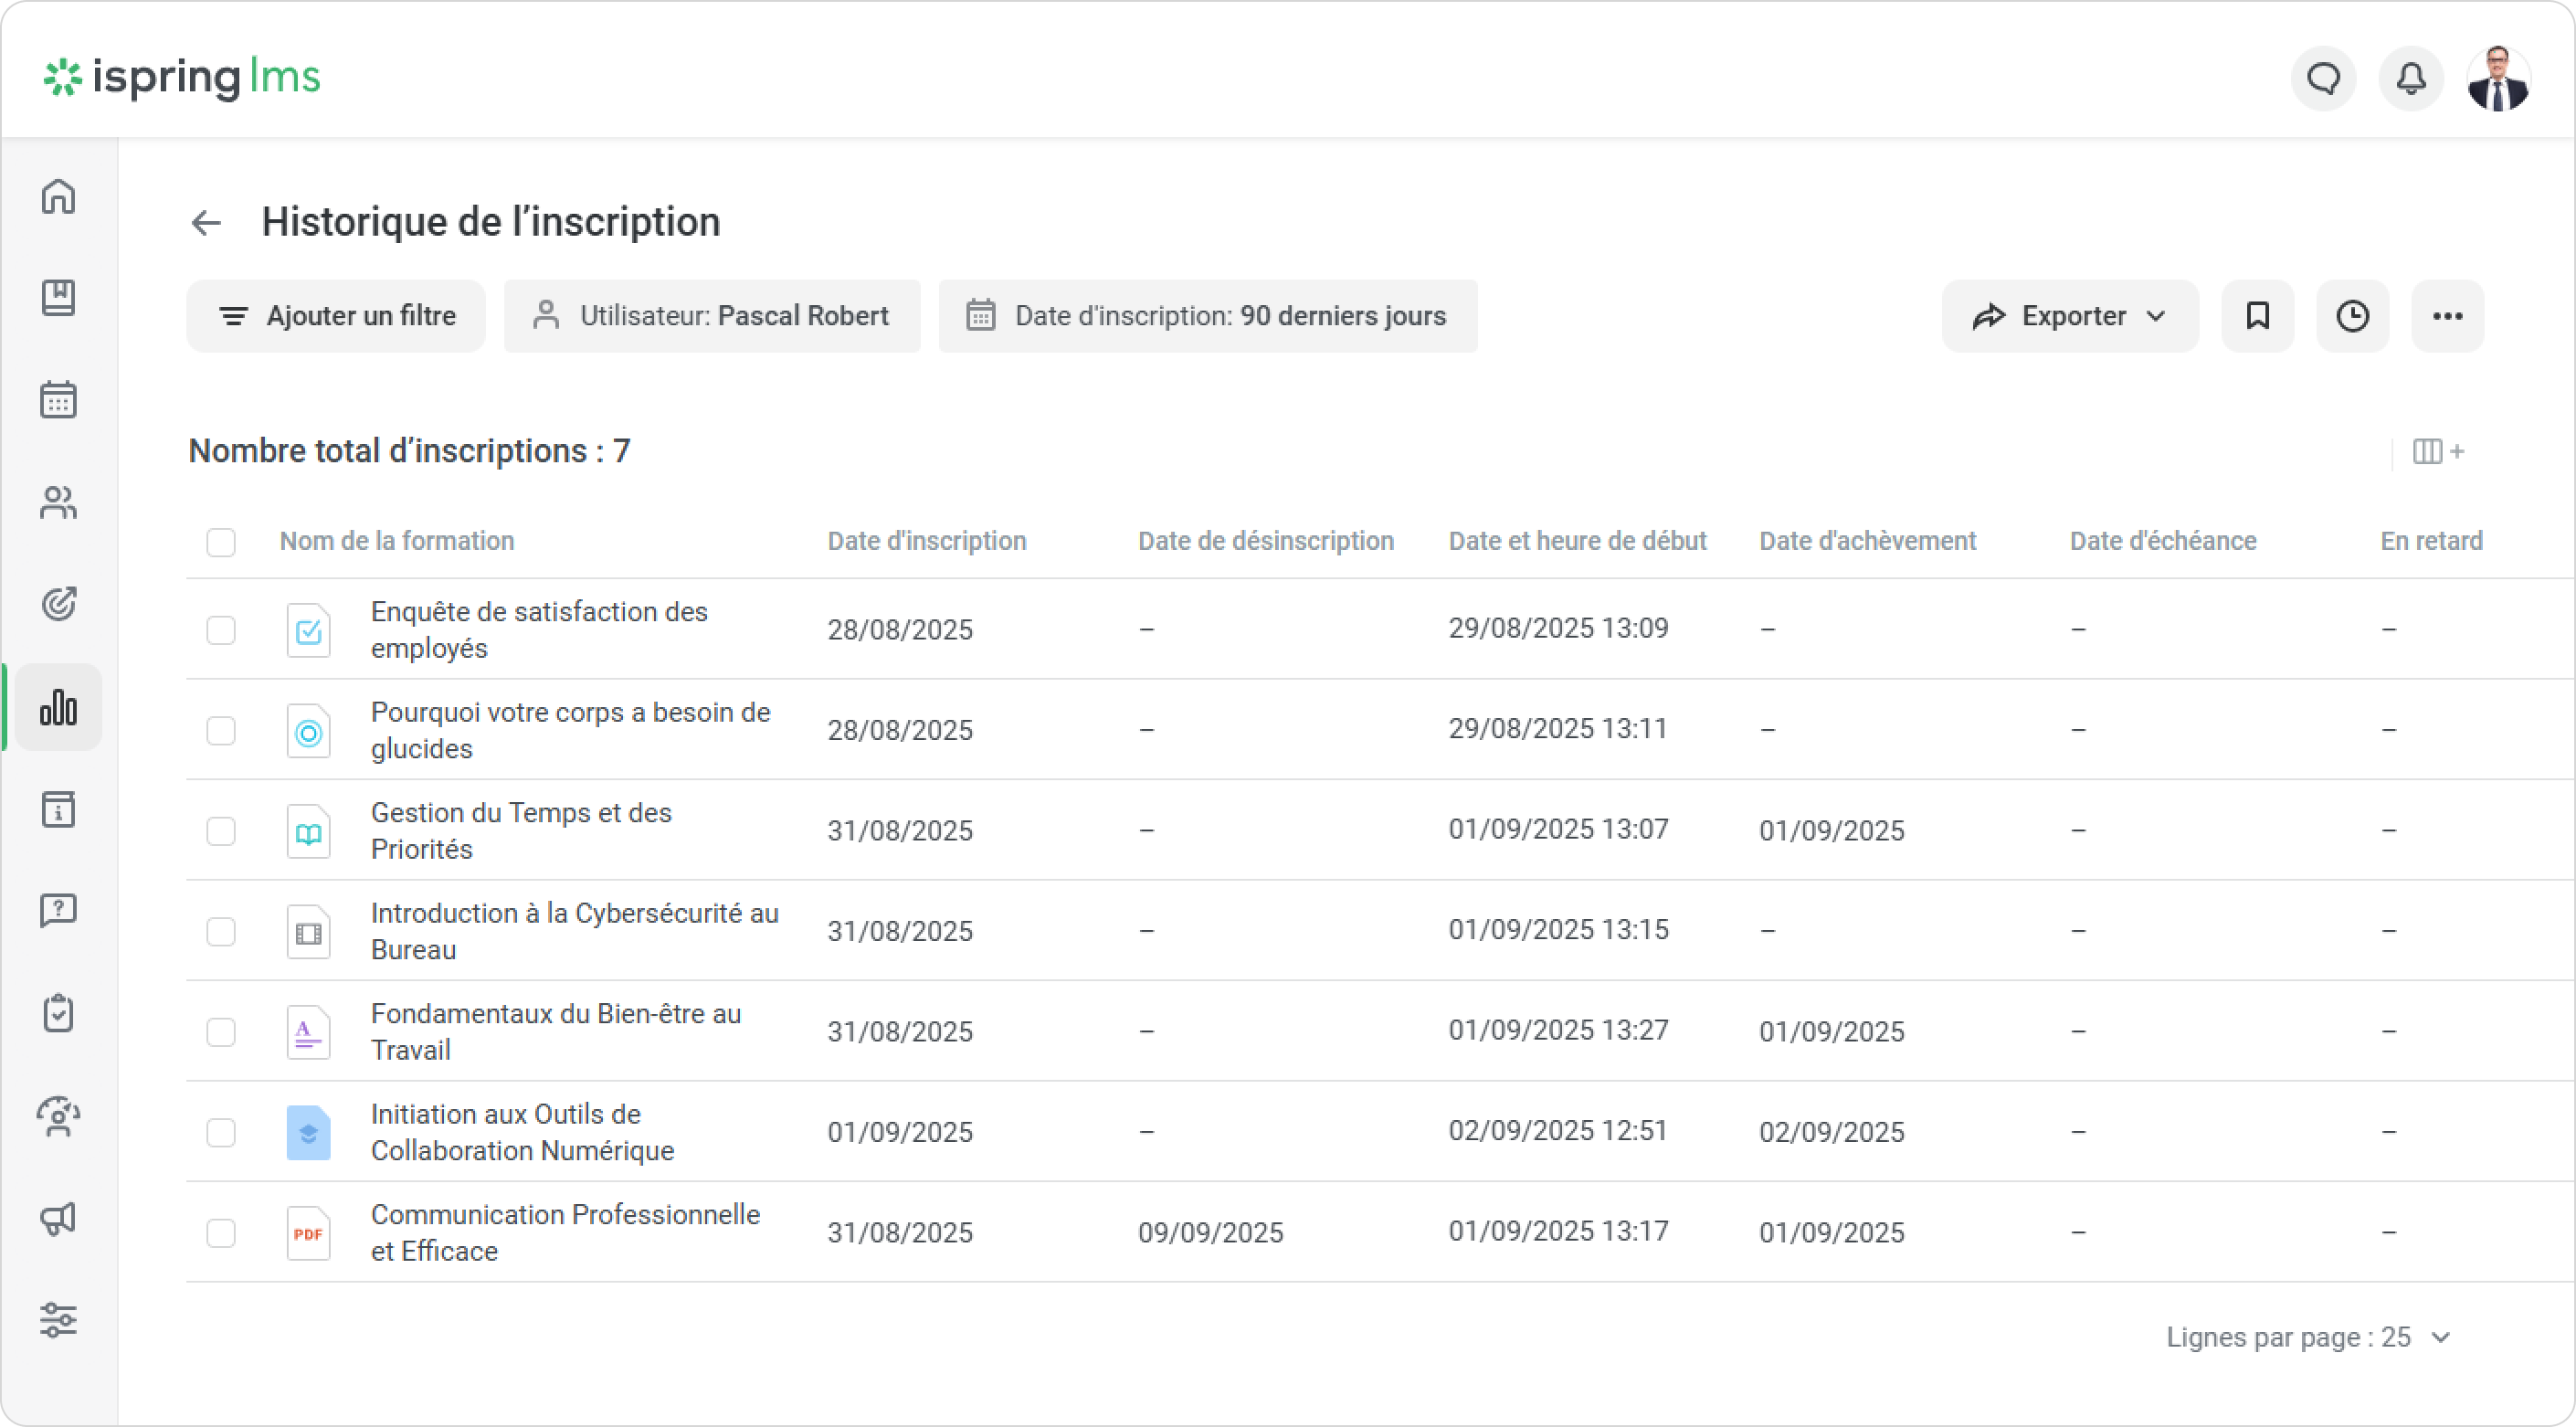Open the settings sliders item in the sidebar
This screenshot has width=2576, height=1427.
[x=59, y=1320]
